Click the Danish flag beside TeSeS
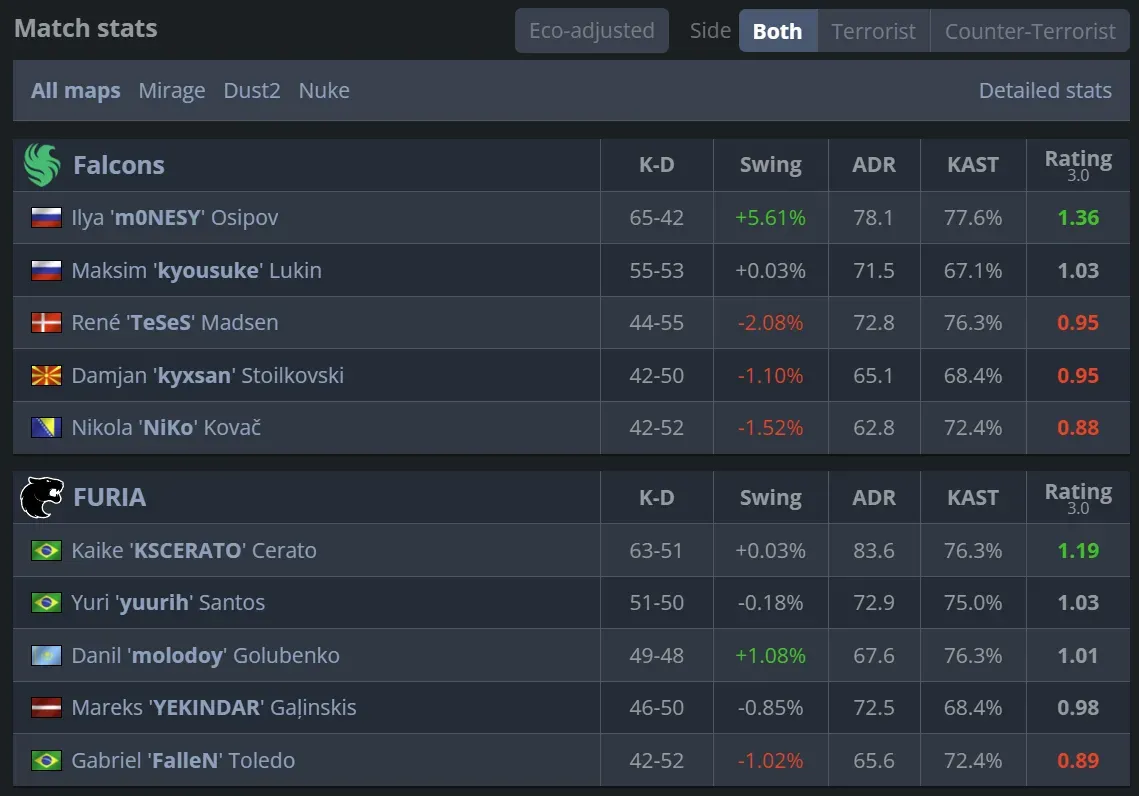 point(46,323)
